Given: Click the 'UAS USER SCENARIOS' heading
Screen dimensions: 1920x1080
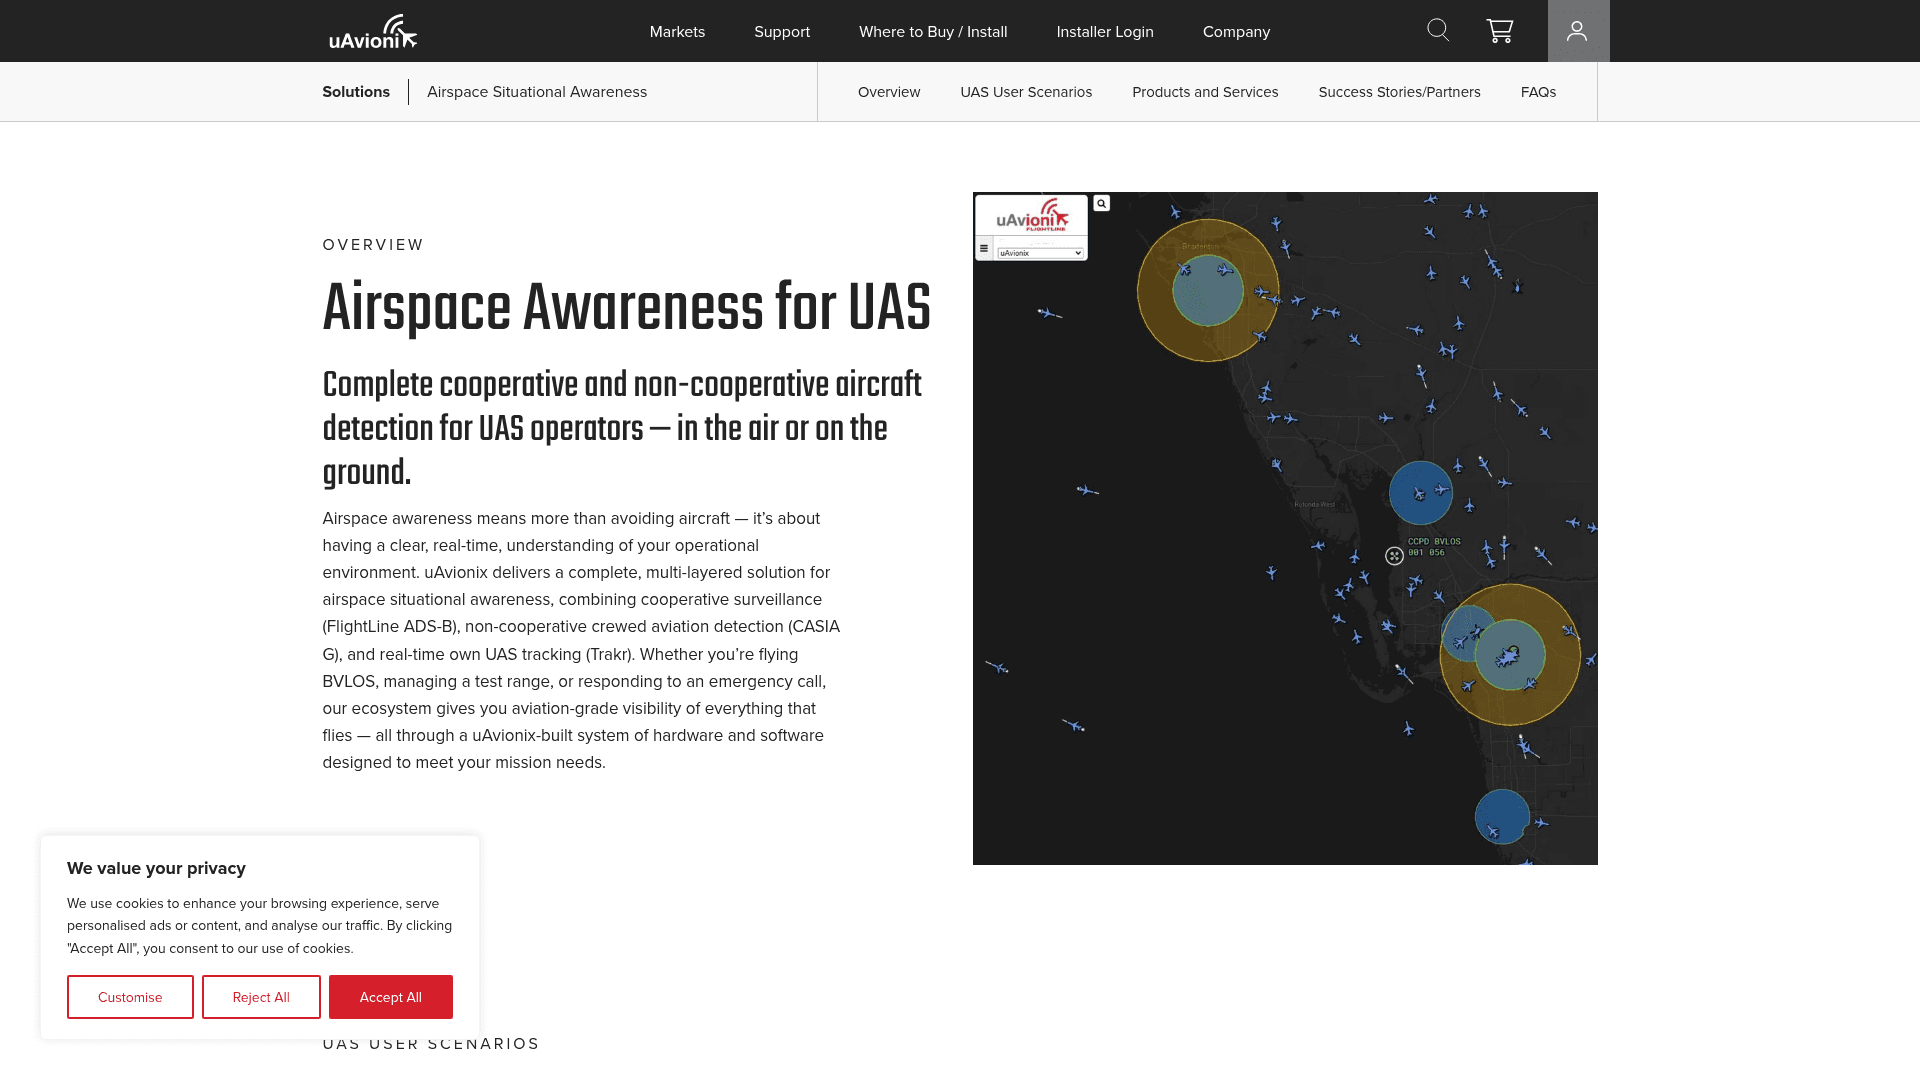Looking at the screenshot, I should 431,1044.
